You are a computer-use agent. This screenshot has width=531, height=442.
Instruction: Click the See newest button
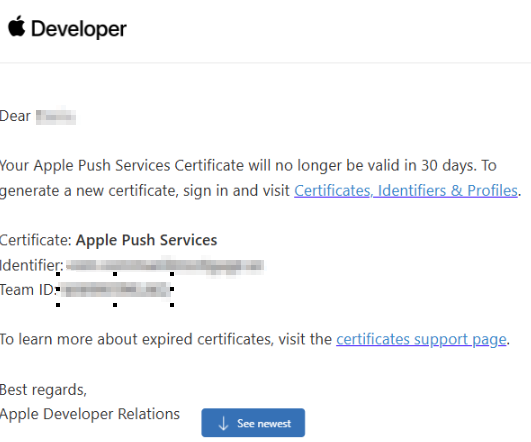(x=253, y=423)
